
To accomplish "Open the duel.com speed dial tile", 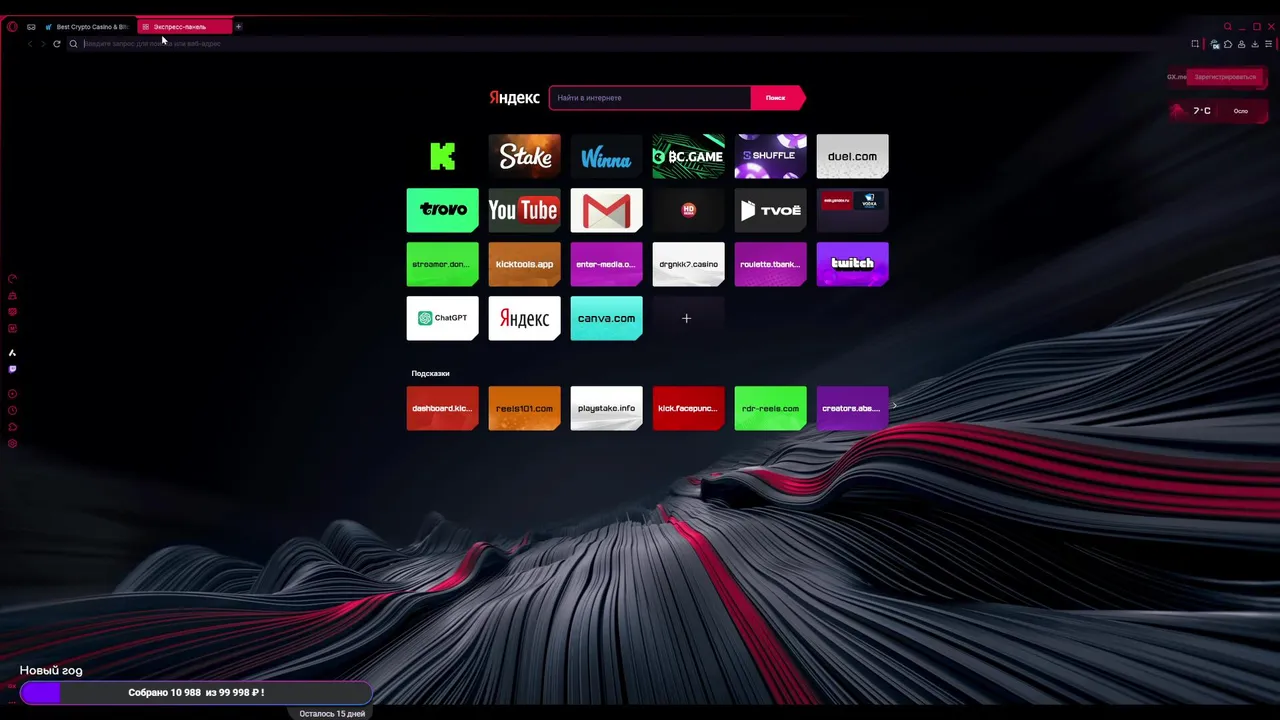I will point(853,156).
